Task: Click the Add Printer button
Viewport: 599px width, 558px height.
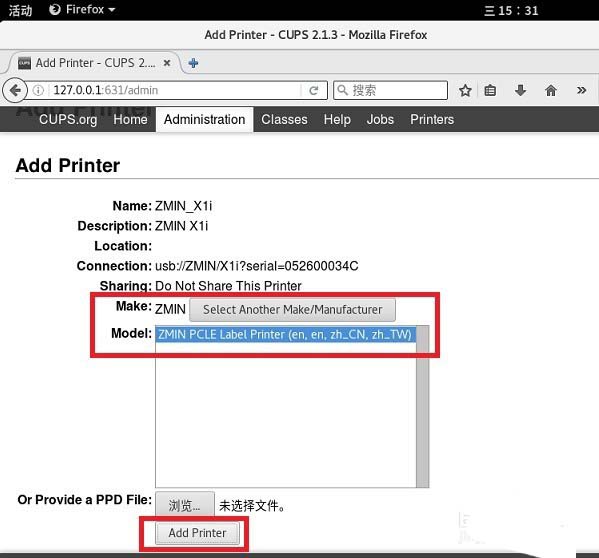Action: 198,533
